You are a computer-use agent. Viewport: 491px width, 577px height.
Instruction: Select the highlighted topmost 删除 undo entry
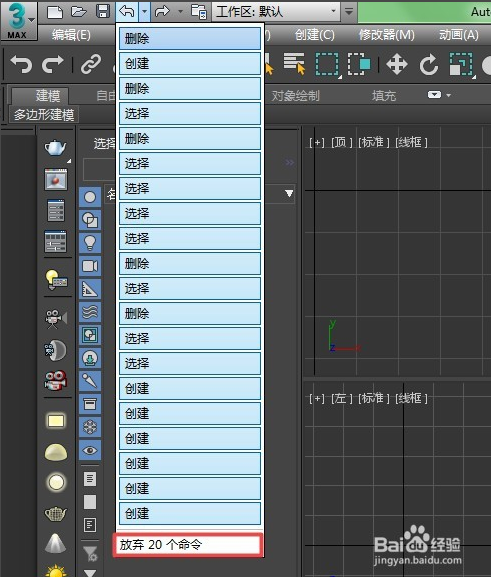click(190, 39)
